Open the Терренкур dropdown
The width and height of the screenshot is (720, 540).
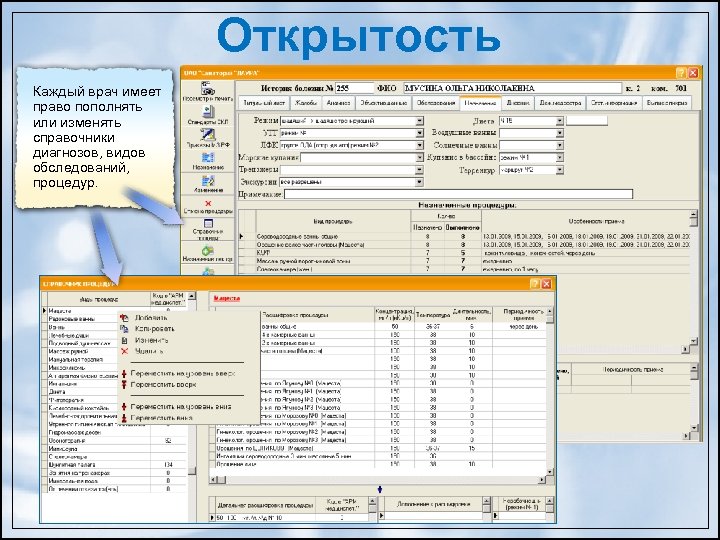pyautogui.click(x=559, y=170)
